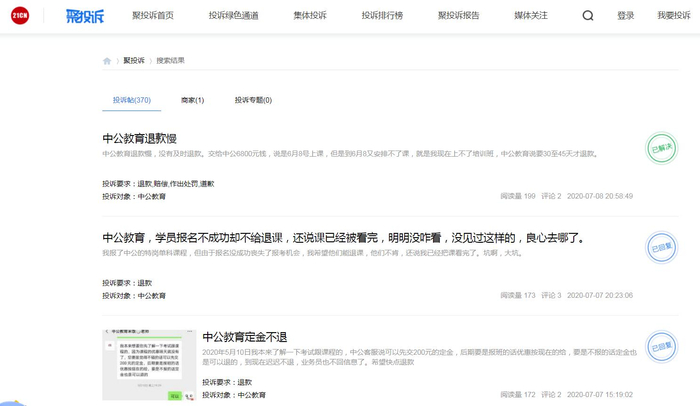The height and width of the screenshot is (406, 700).
Task: Open the 媒体关注 menu item
Action: 531,16
